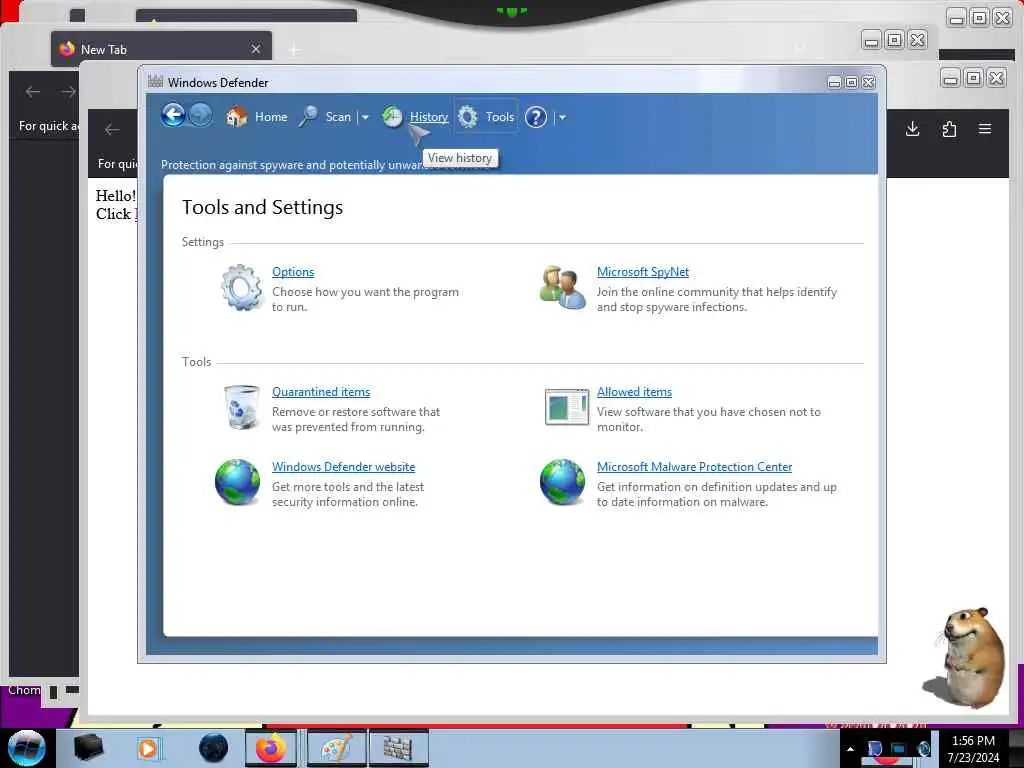
Task: Open the Windows Defender website link
Action: [344, 467]
